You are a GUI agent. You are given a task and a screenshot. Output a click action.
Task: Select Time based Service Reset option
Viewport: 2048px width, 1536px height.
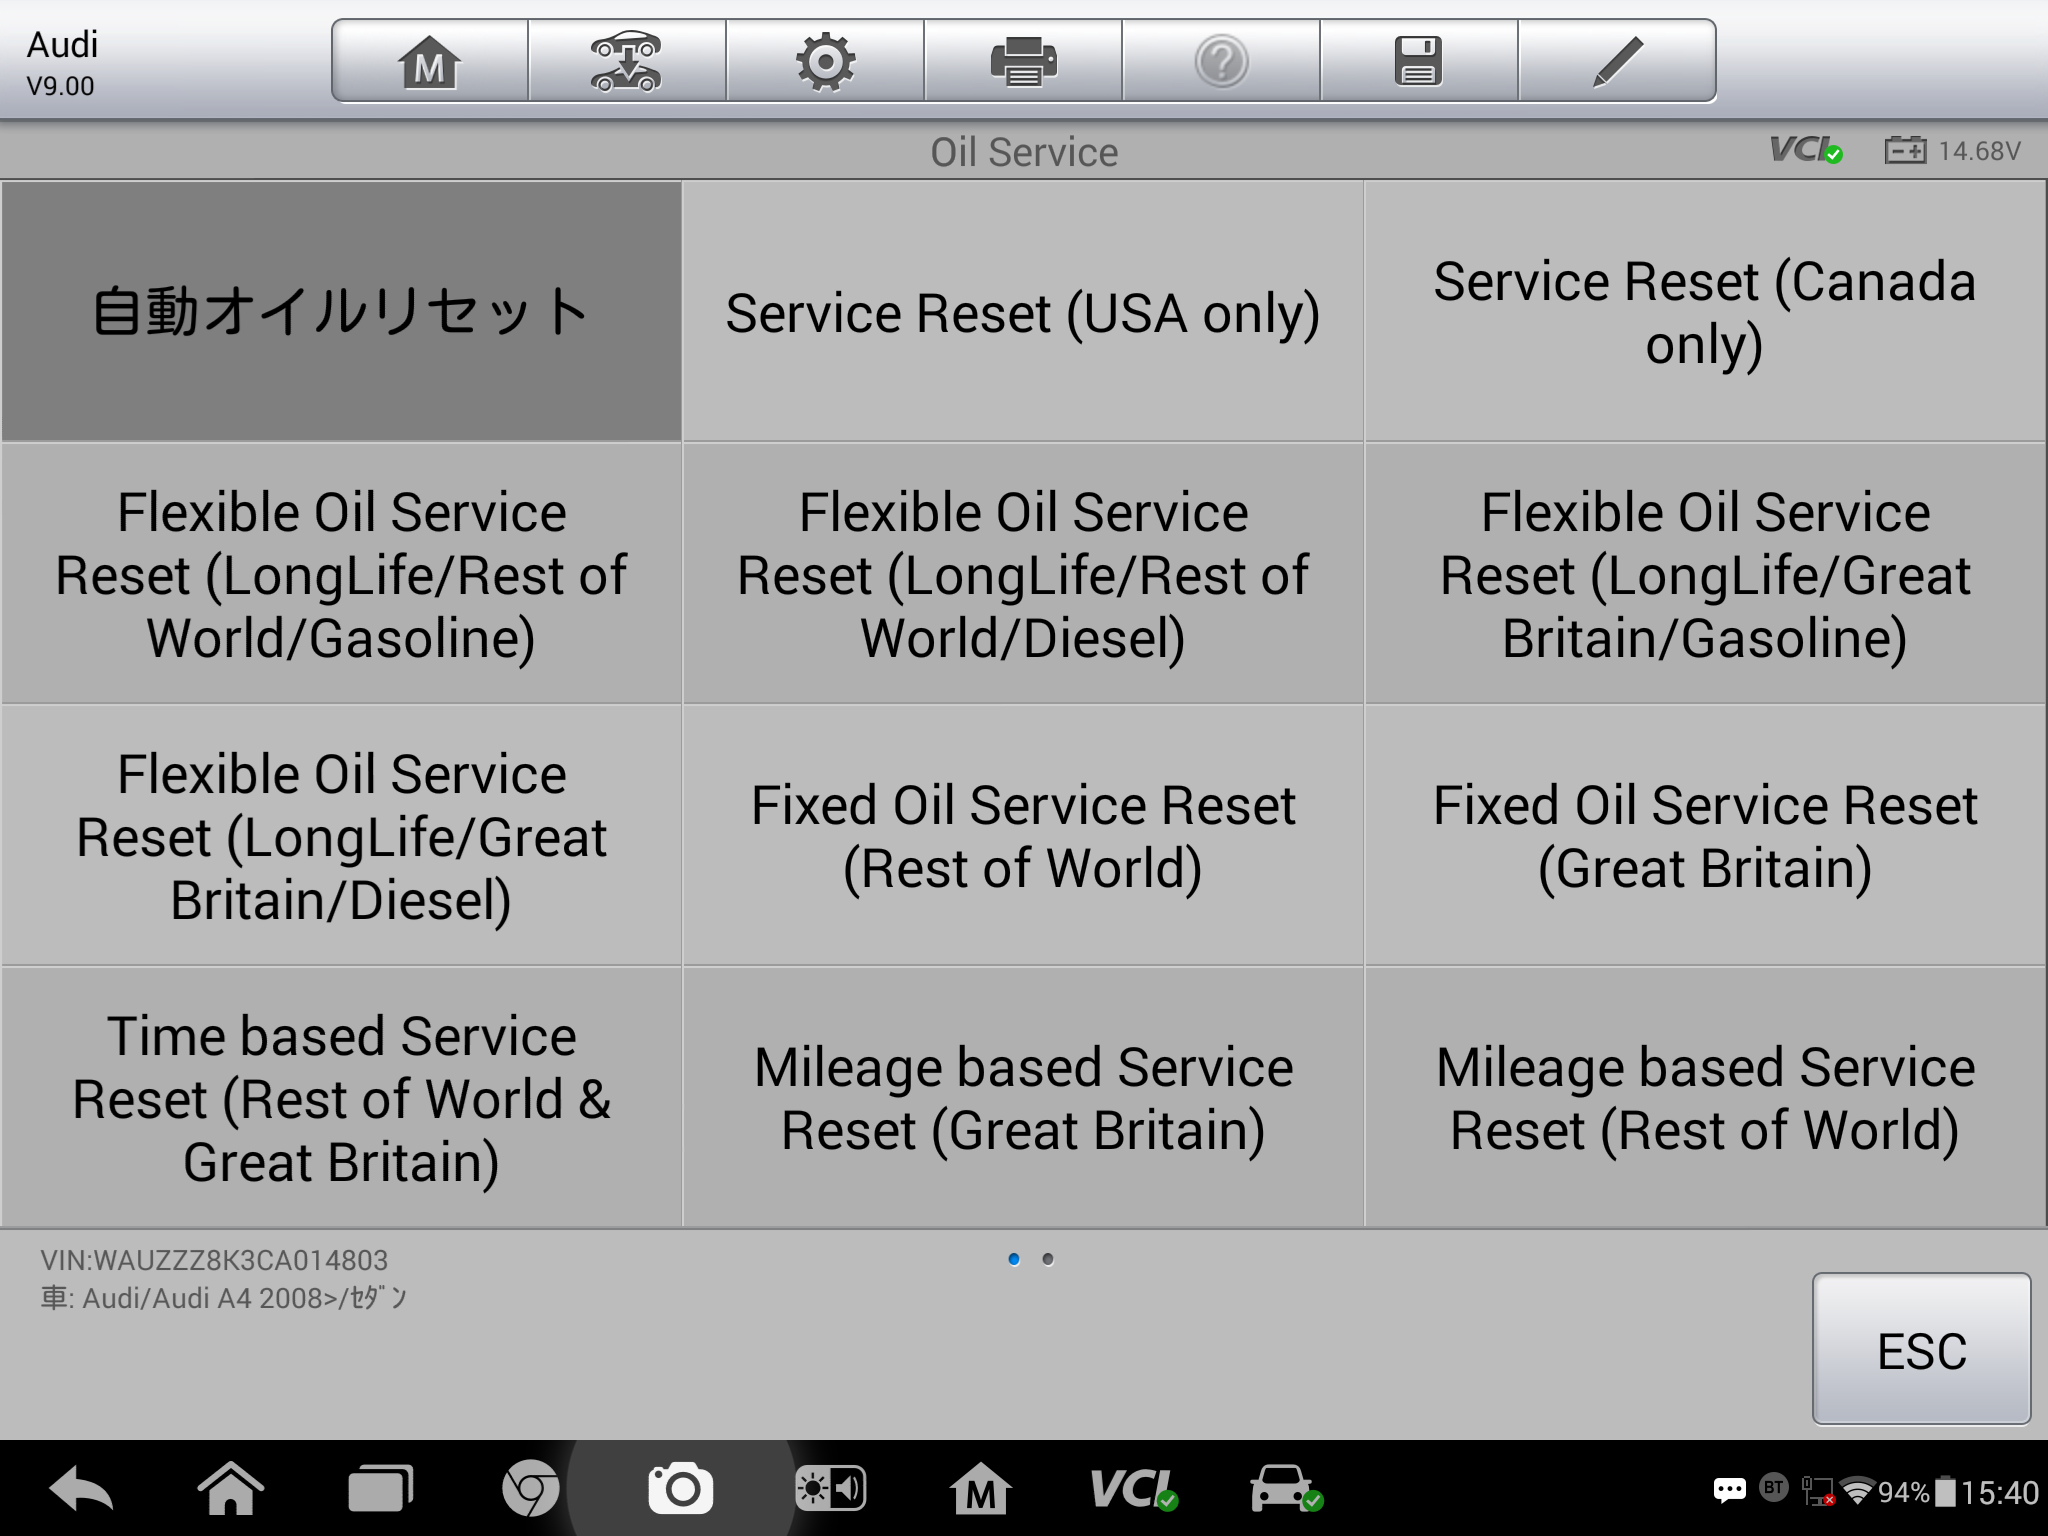[341, 1098]
